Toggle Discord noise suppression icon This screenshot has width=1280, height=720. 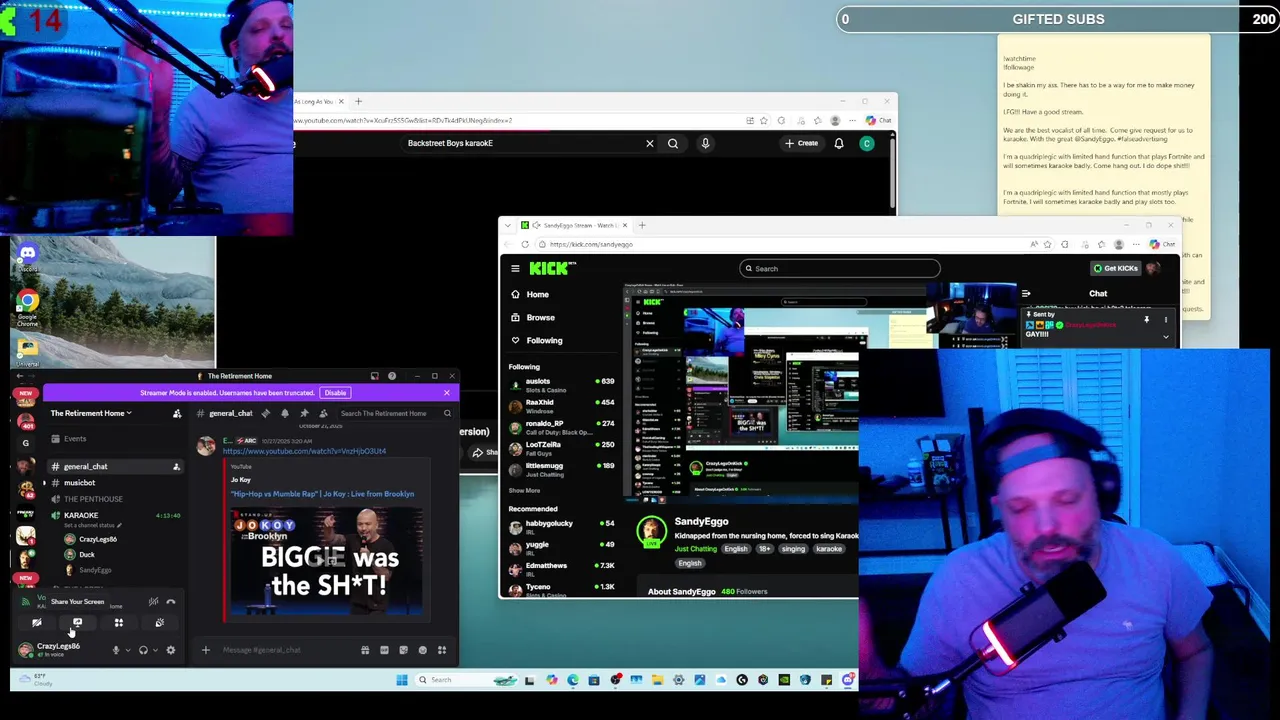point(153,602)
